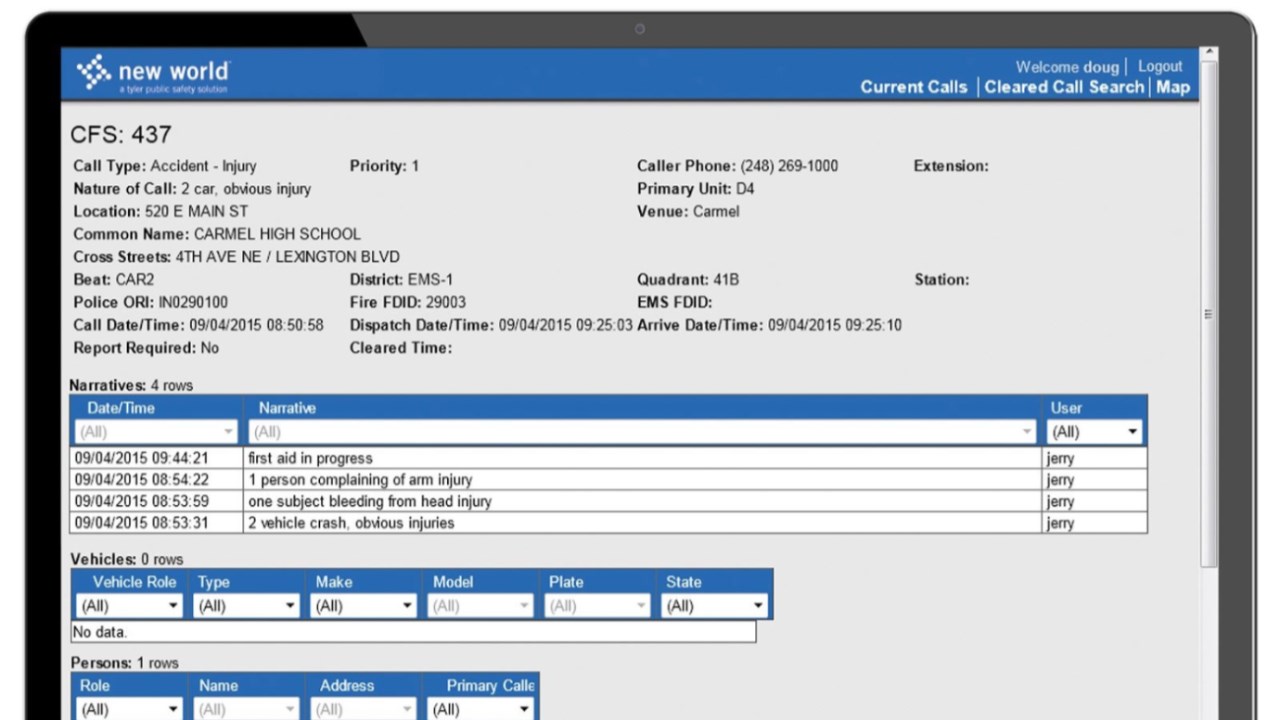Select the 'first aid in progress' narrative
Screen dimensions: 1280x720
tap(608, 458)
